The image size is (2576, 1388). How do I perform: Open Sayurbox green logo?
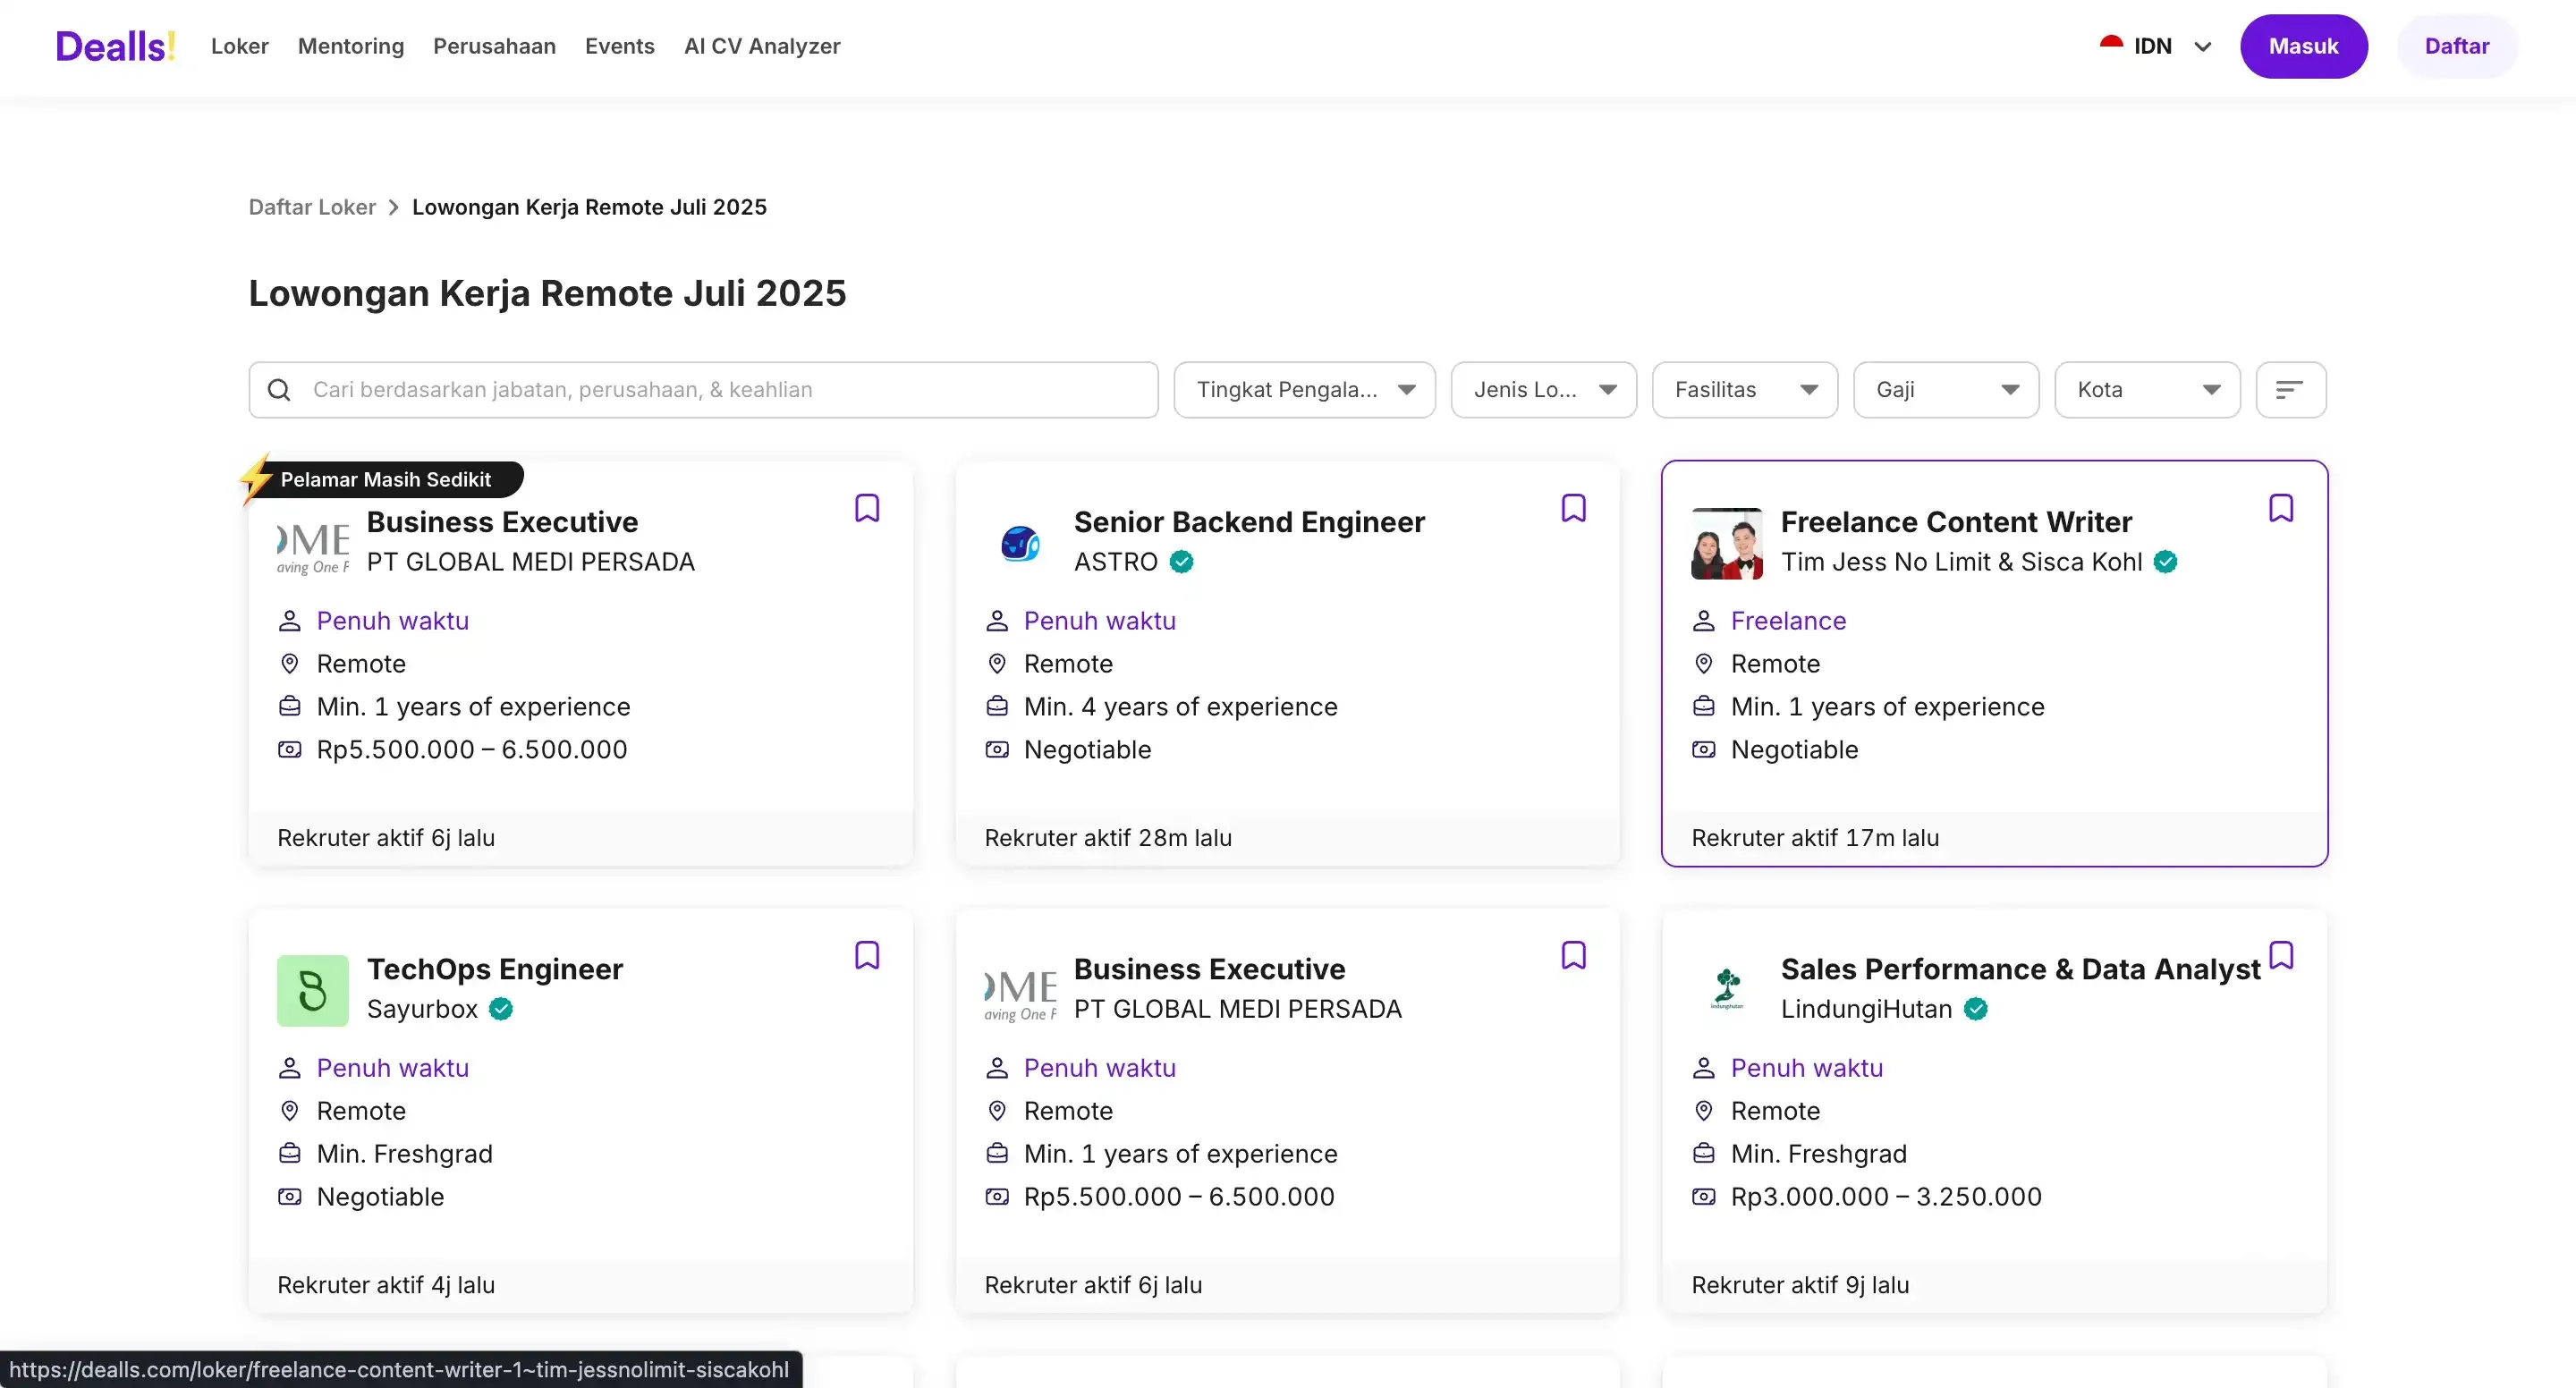[313, 991]
